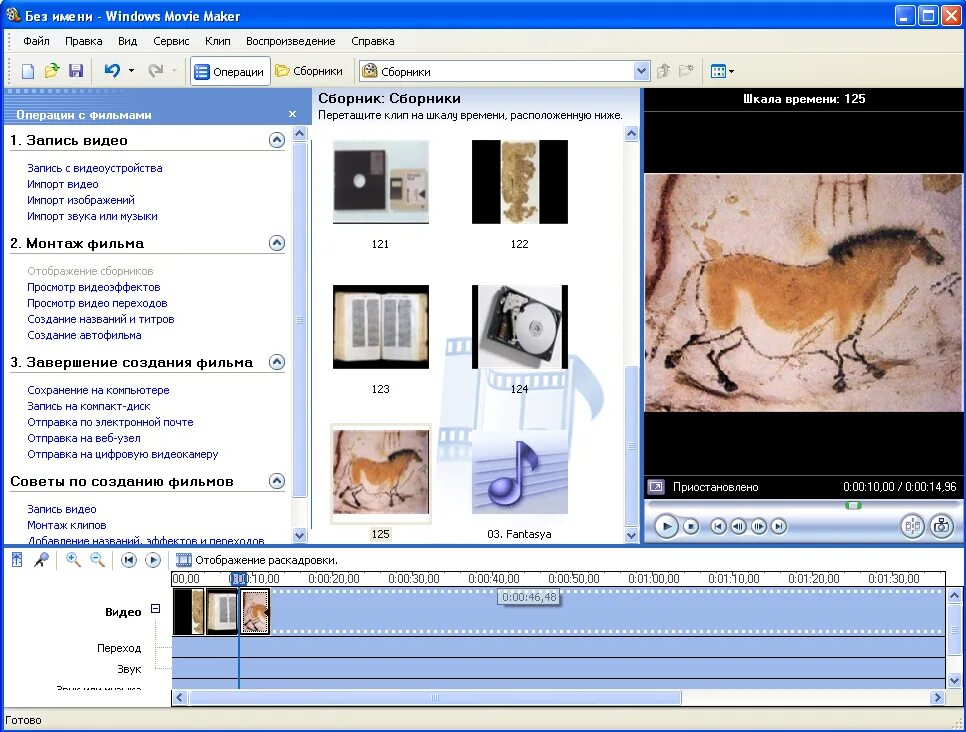Open Создание названий и титров link

click(100, 319)
